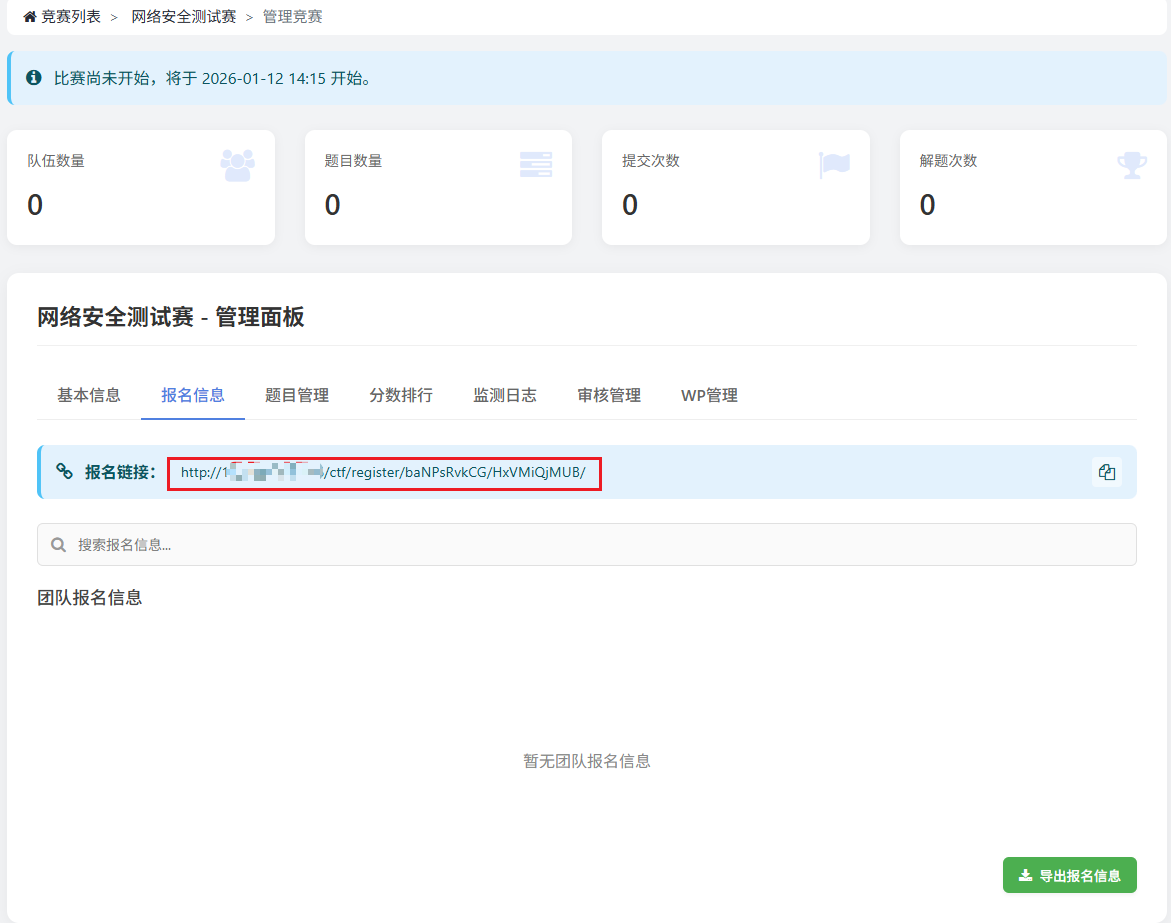Click the 导出报名信息 export button

point(1069,876)
